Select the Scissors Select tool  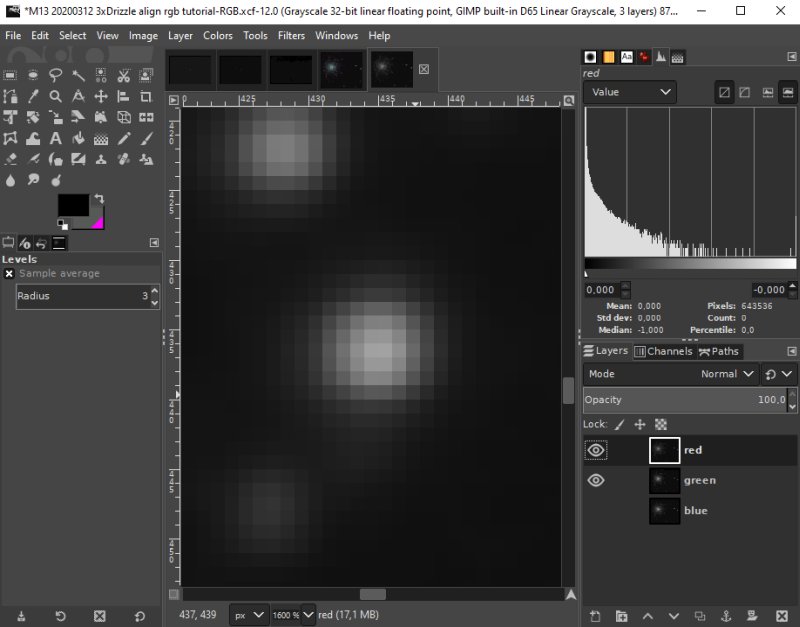[x=123, y=76]
